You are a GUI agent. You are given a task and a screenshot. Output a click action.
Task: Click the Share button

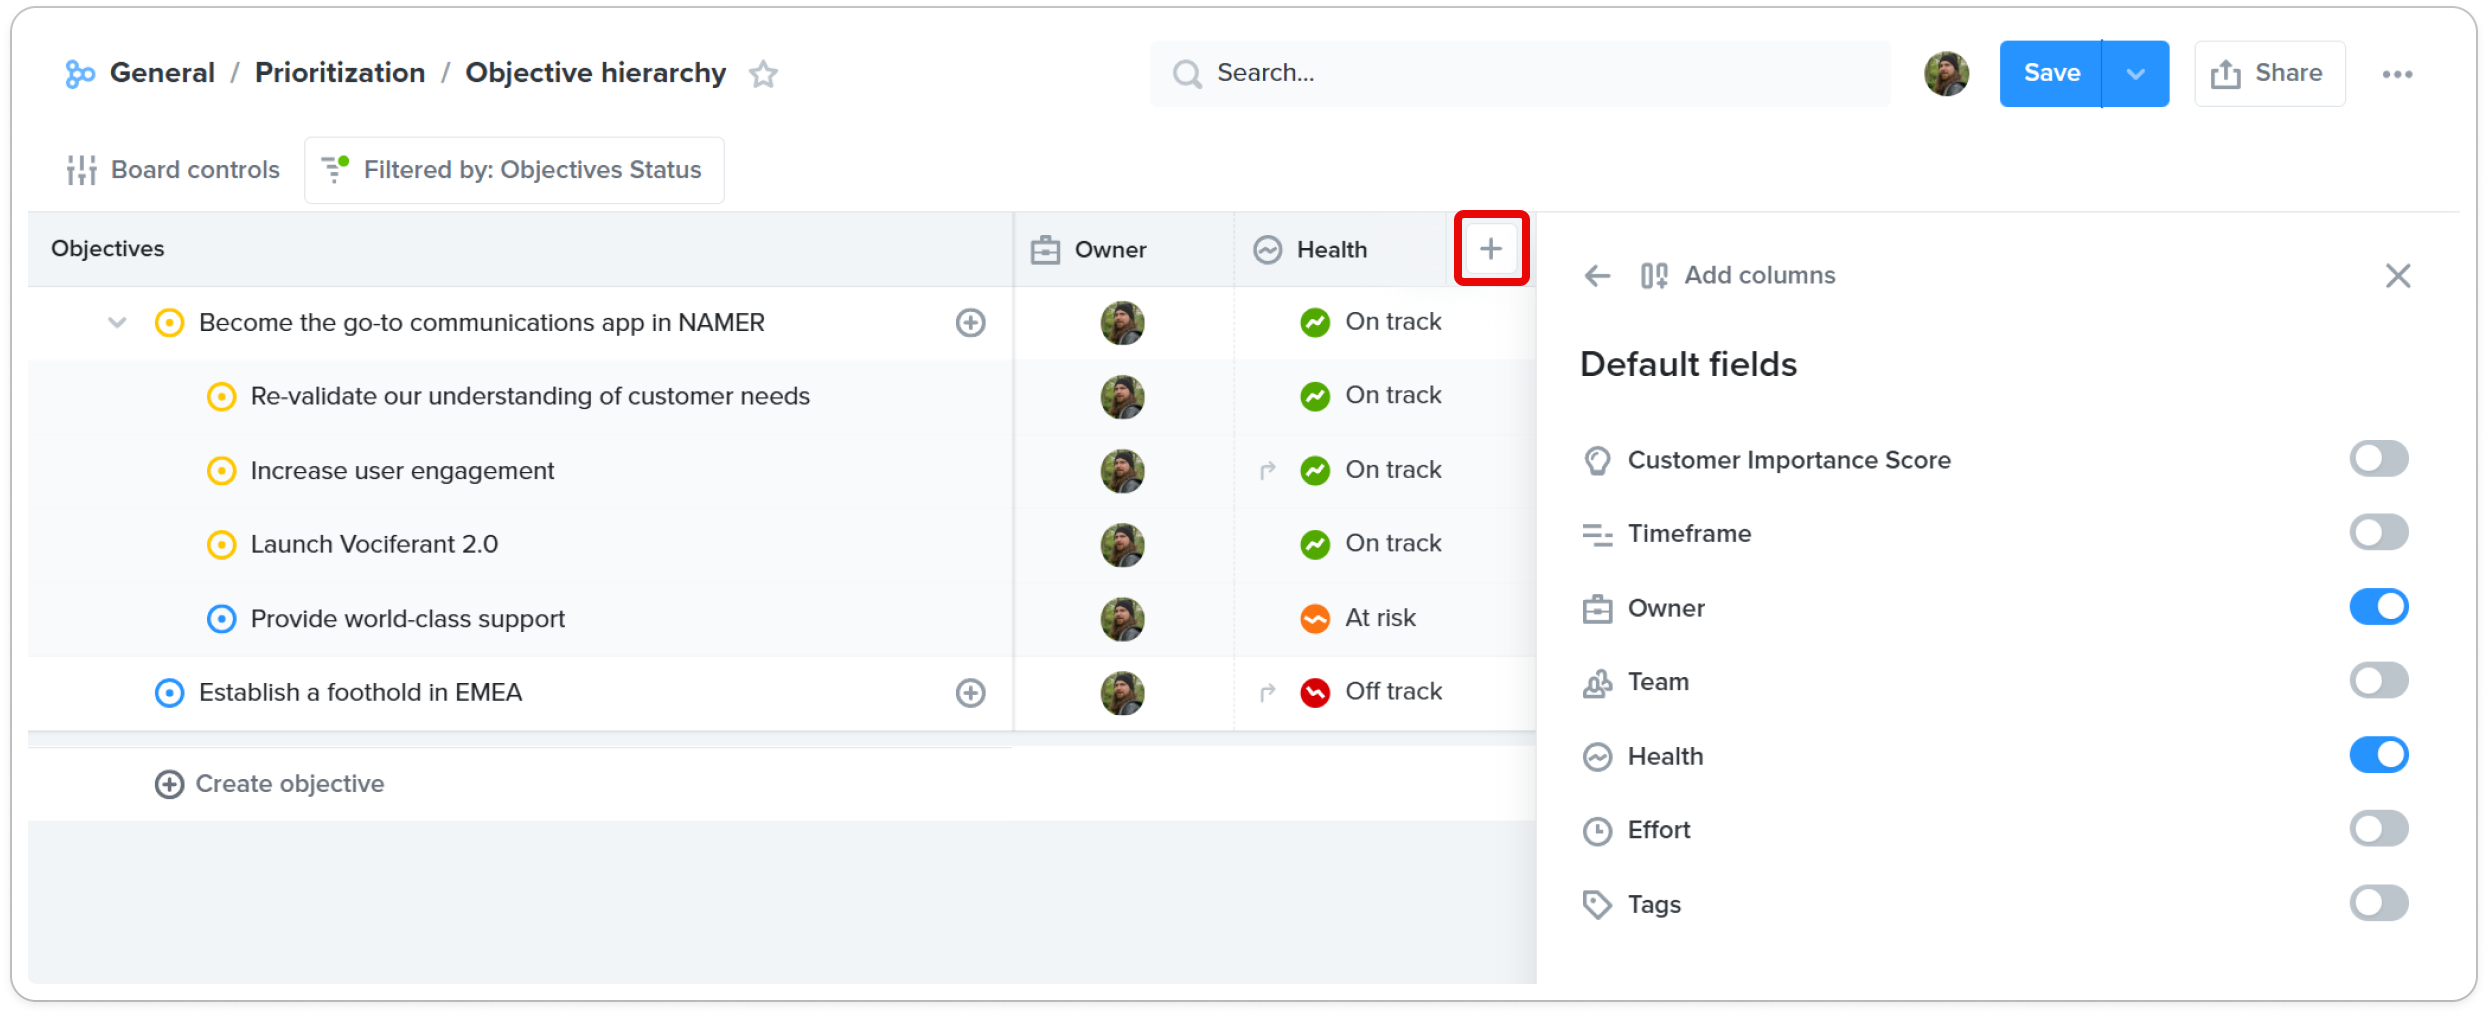point(2269,74)
